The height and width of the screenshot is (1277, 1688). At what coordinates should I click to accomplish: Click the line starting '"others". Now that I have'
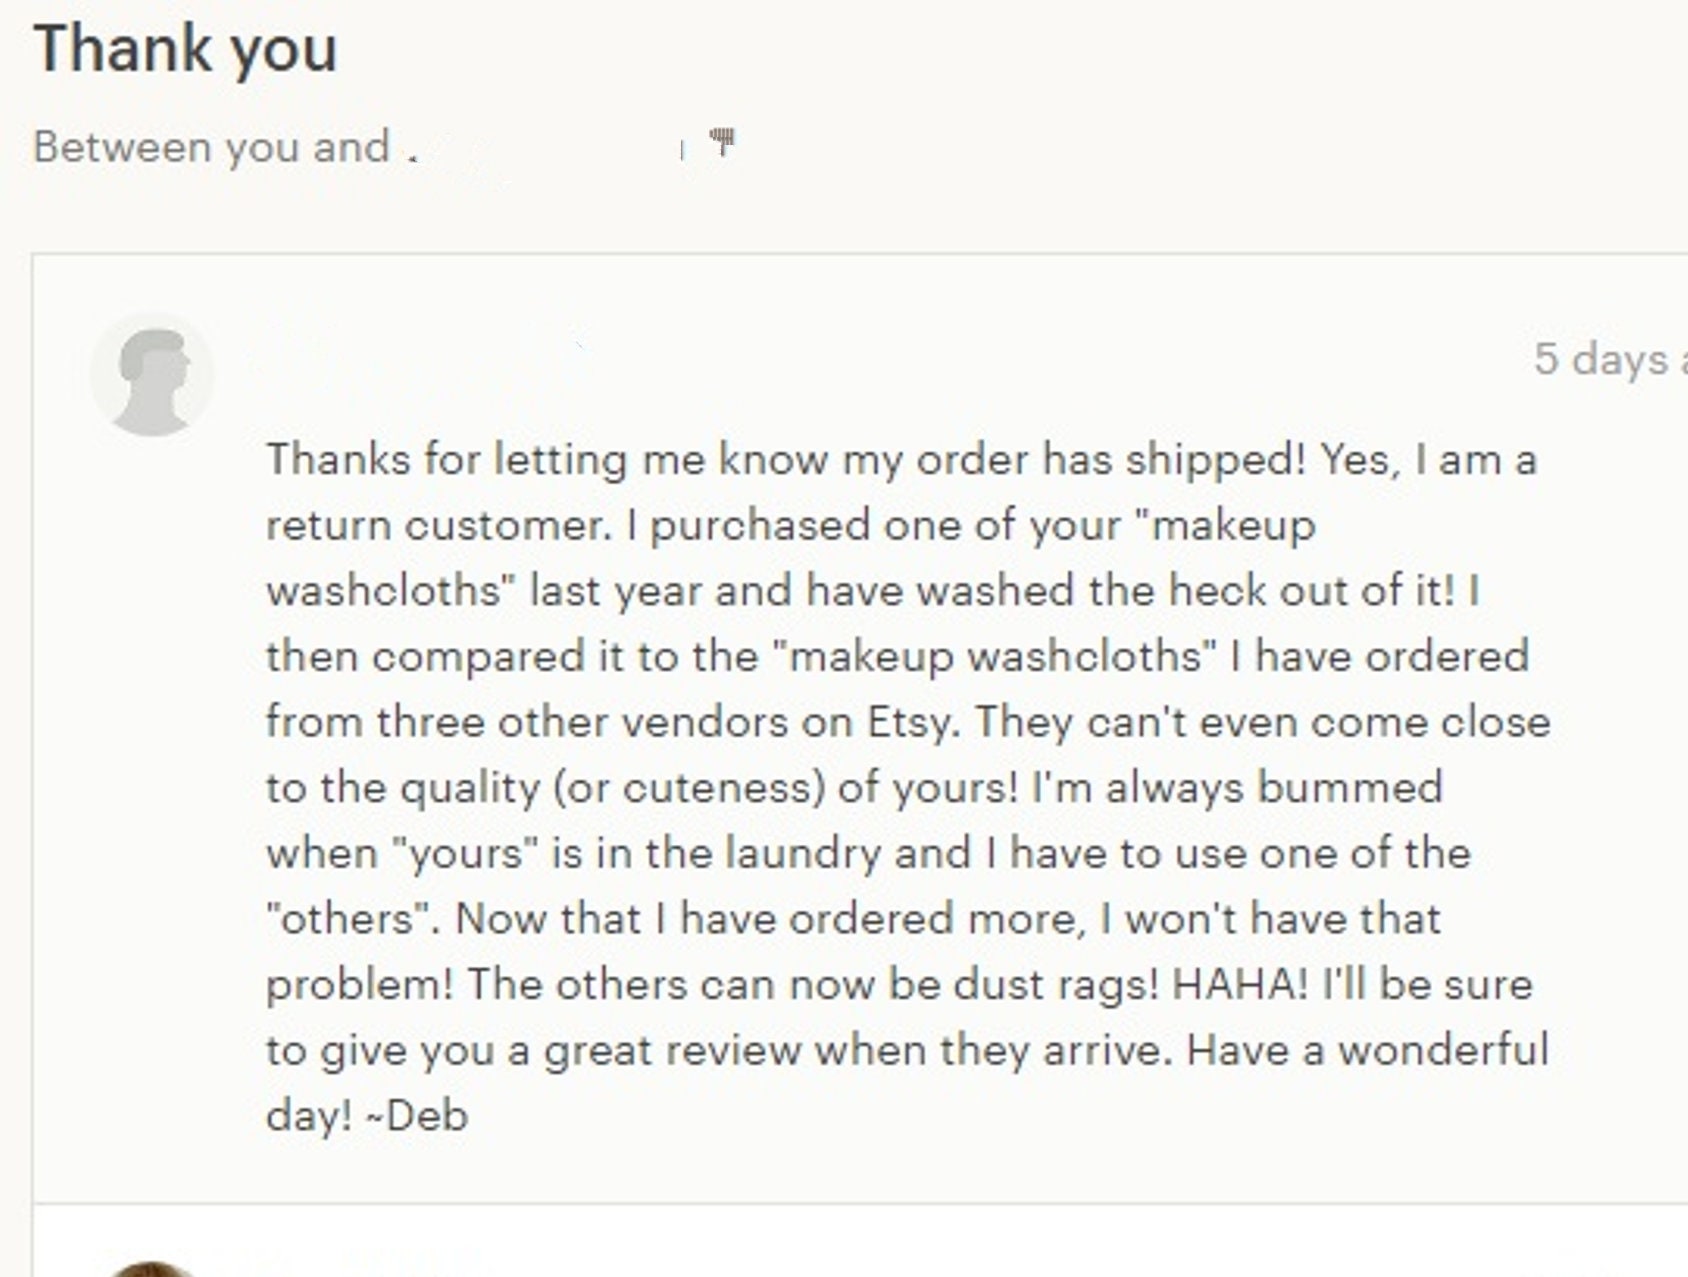[x=854, y=919]
